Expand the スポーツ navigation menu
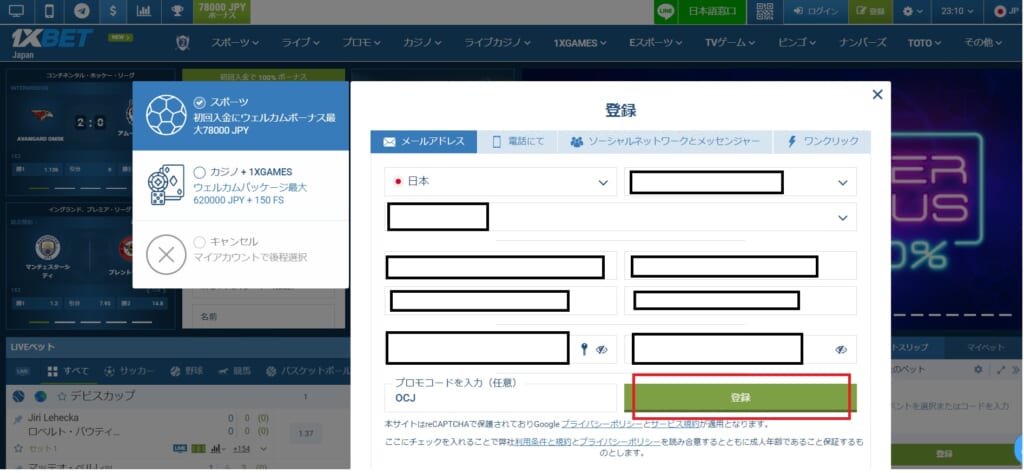This screenshot has width=1024, height=473. 234,42
